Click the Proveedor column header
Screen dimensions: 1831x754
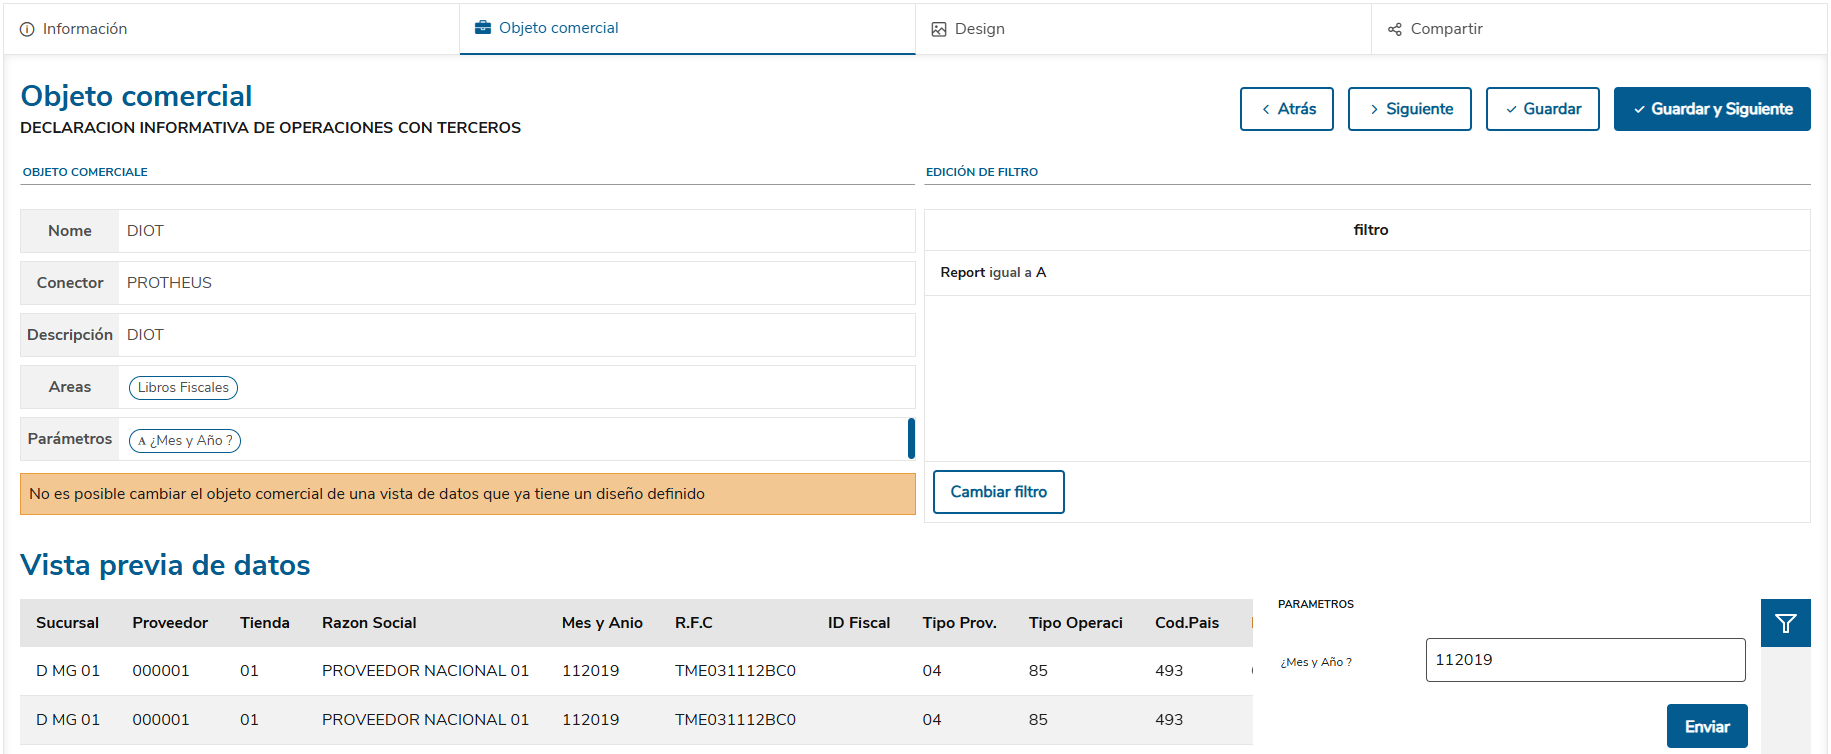[x=170, y=623]
